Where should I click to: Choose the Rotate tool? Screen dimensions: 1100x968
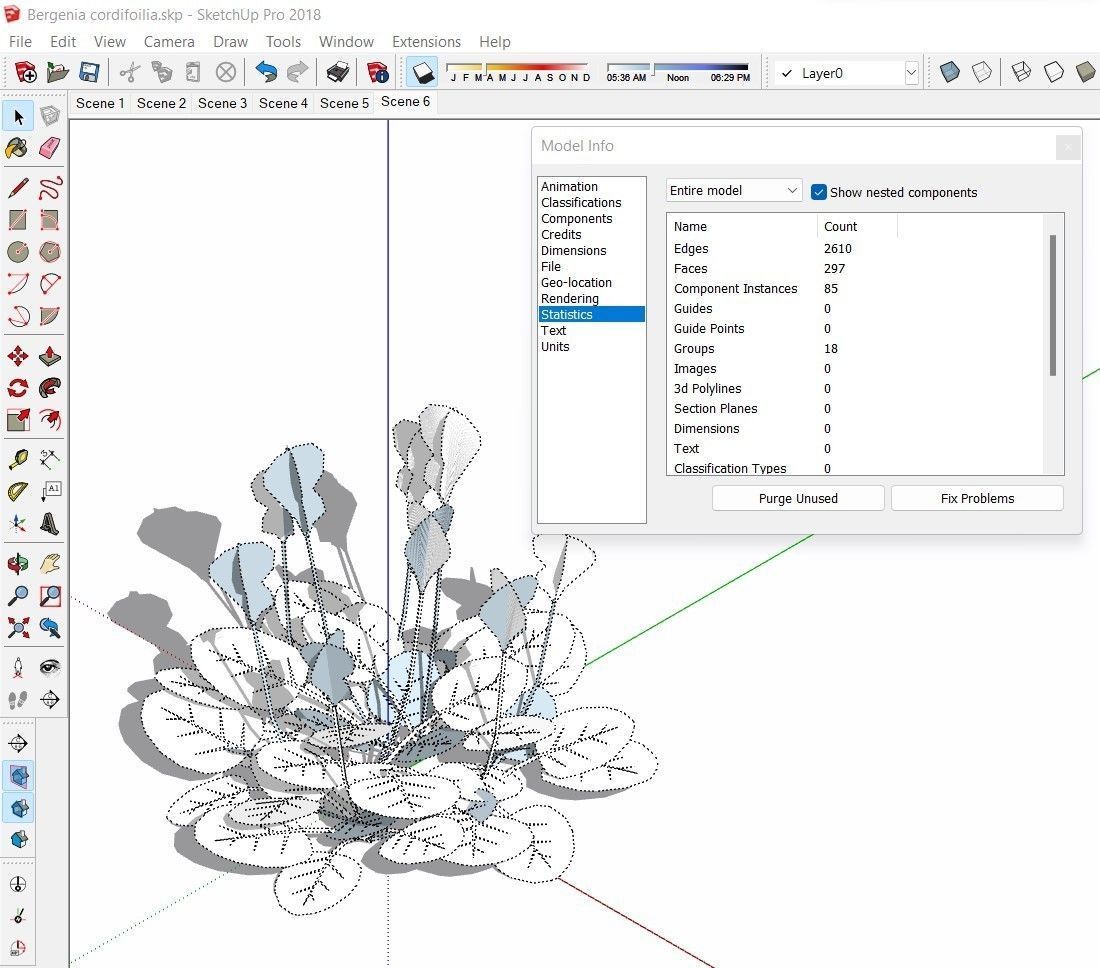pos(18,388)
